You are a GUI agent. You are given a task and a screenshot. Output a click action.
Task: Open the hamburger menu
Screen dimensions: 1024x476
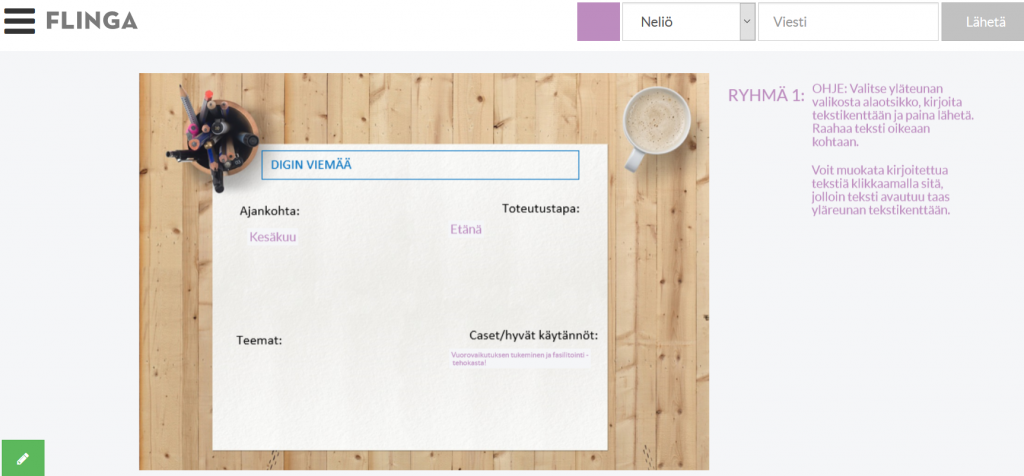tap(20, 21)
